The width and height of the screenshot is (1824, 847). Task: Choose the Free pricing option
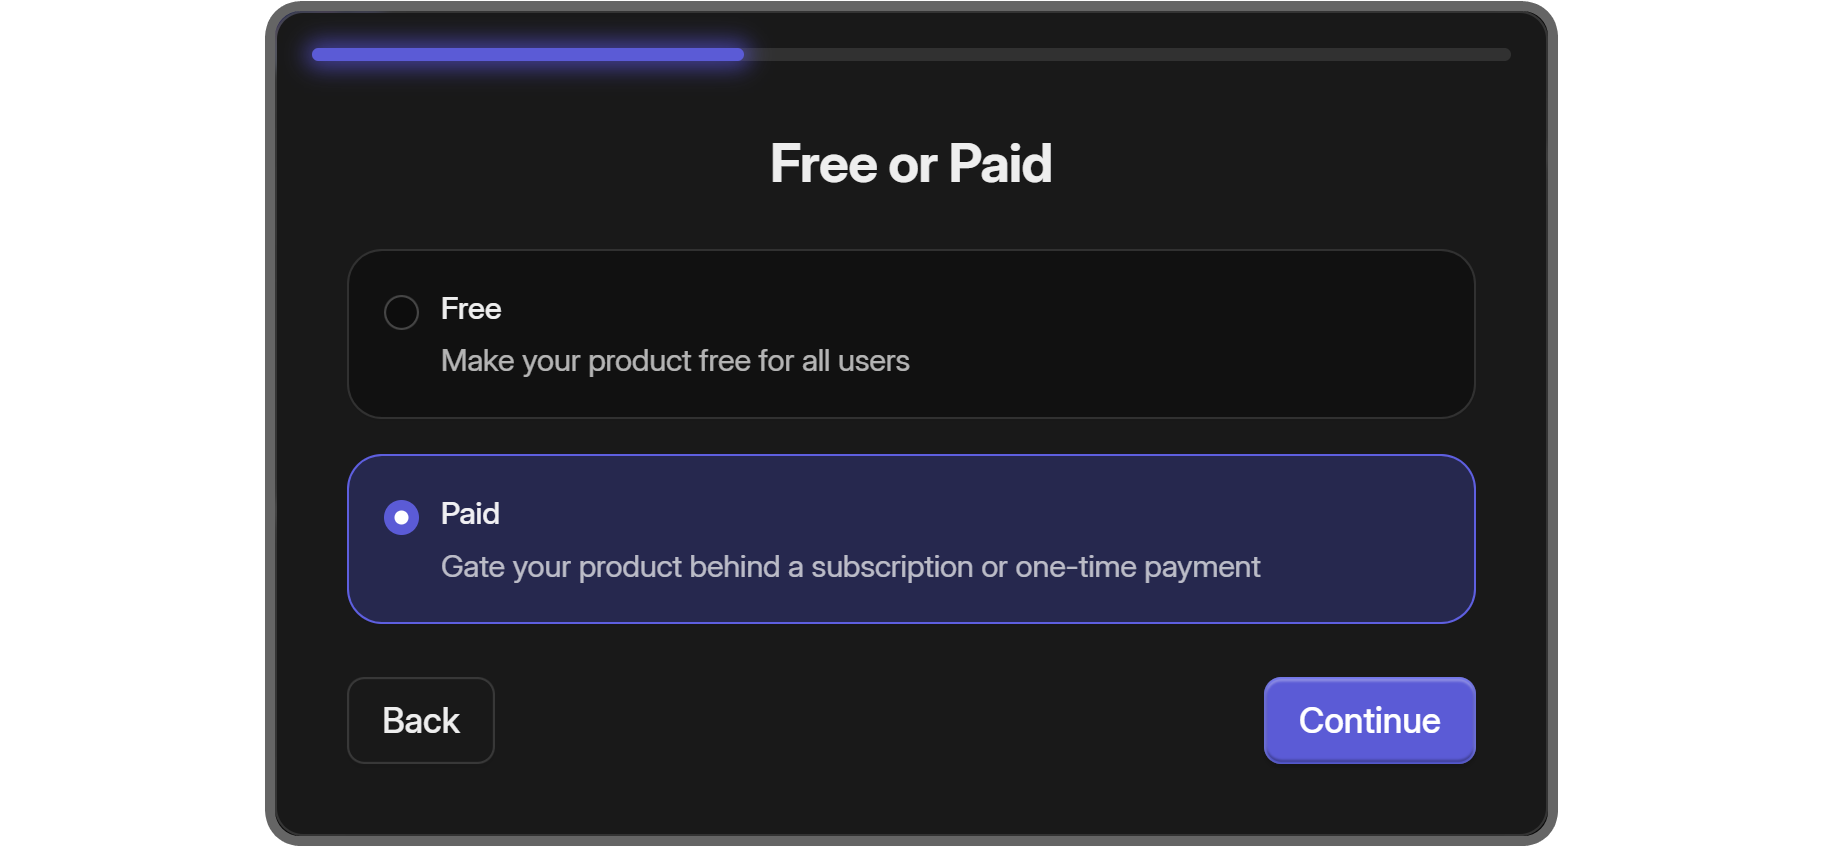click(x=910, y=334)
